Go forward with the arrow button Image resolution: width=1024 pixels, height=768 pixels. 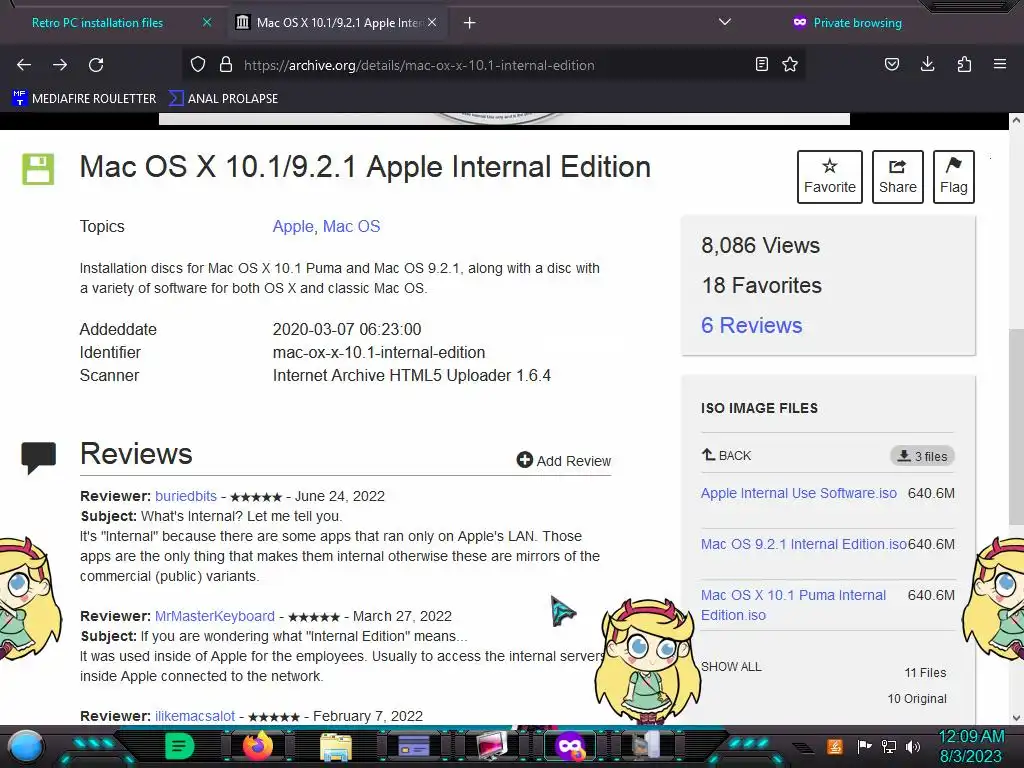pyautogui.click(x=60, y=65)
